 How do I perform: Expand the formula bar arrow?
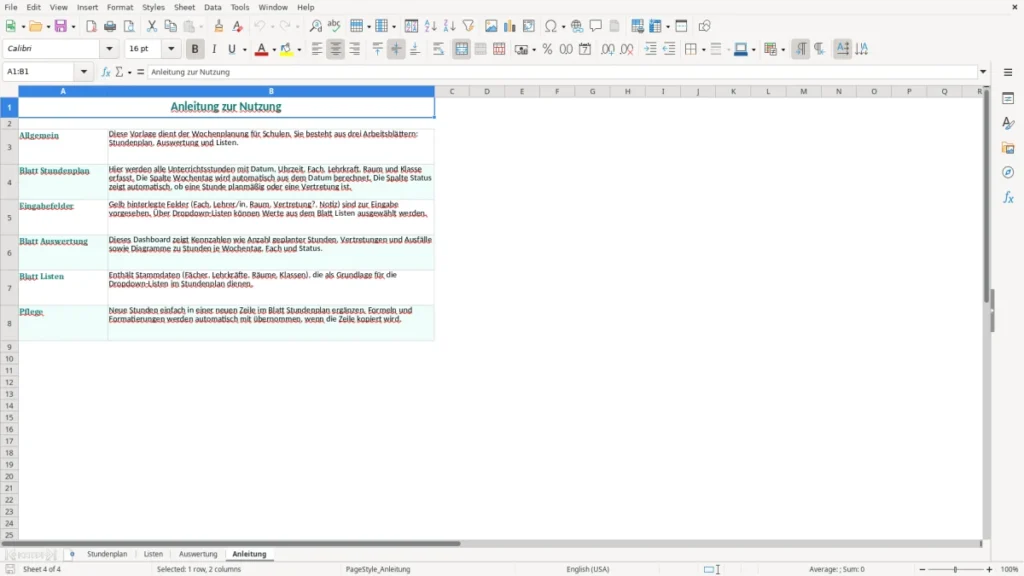point(983,72)
